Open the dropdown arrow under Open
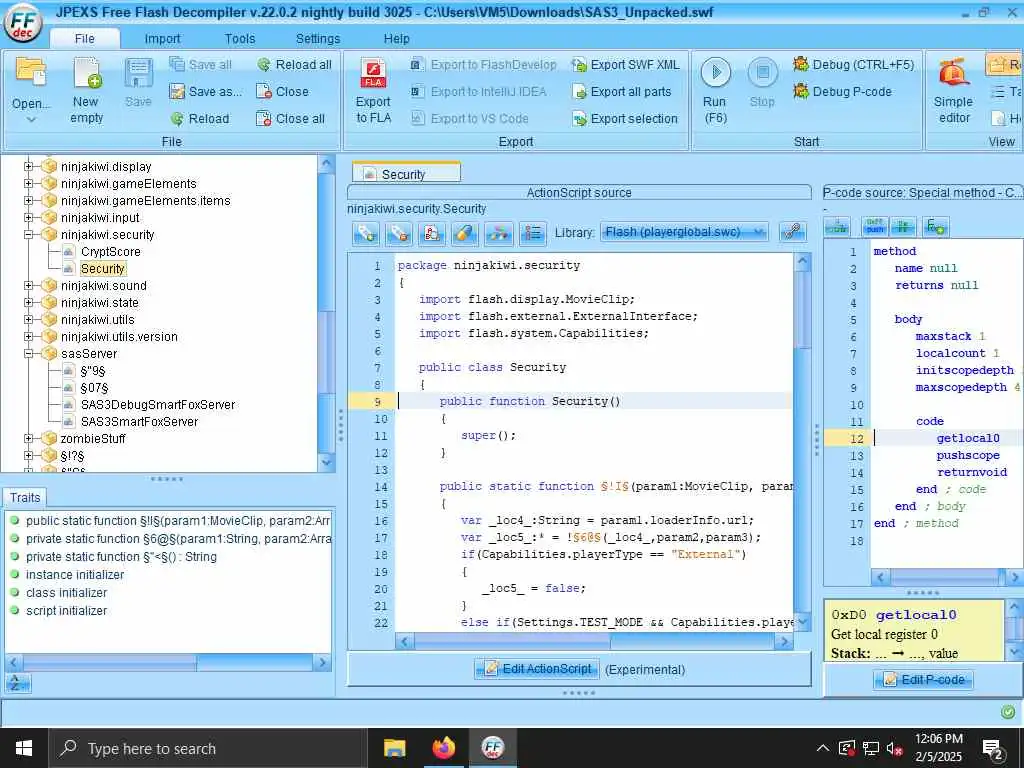Screen dimensions: 1024x768 click(31, 120)
